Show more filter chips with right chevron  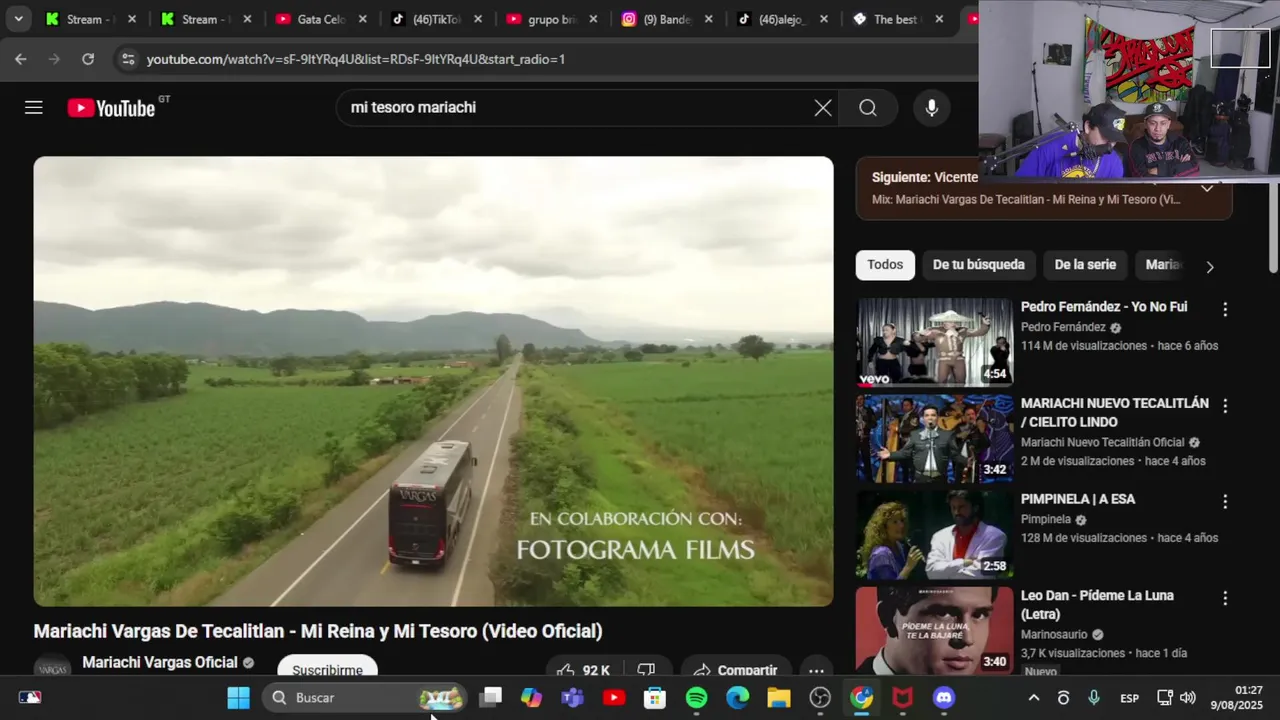(x=1210, y=267)
